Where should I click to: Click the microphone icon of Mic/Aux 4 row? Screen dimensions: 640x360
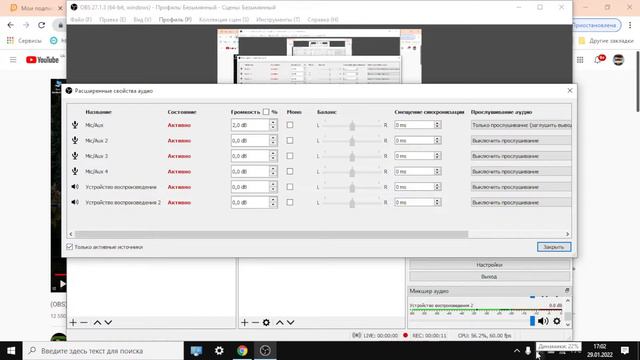tap(75, 171)
